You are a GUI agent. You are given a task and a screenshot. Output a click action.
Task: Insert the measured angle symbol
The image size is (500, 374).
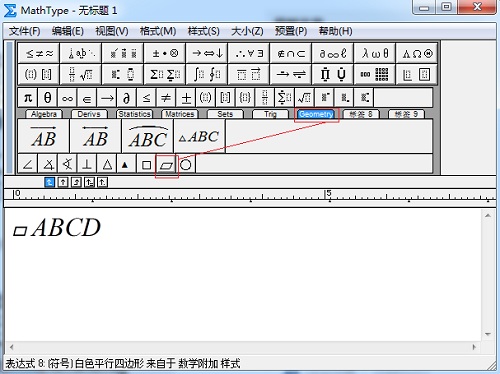(x=48, y=164)
